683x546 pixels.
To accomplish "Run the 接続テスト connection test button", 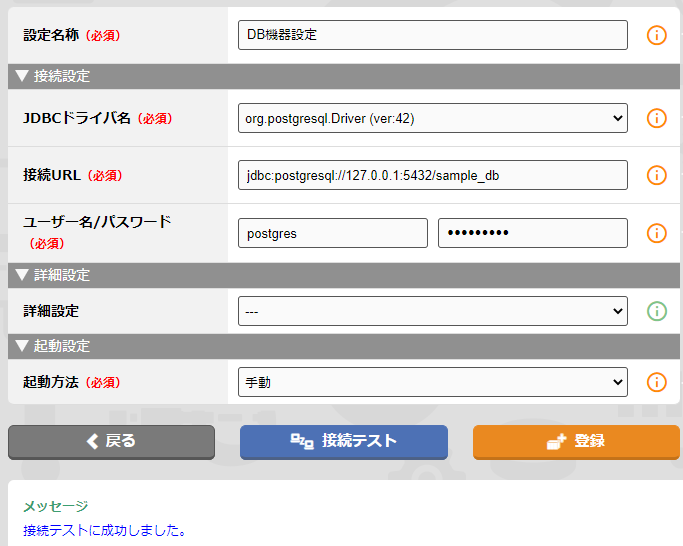I will click(343, 441).
